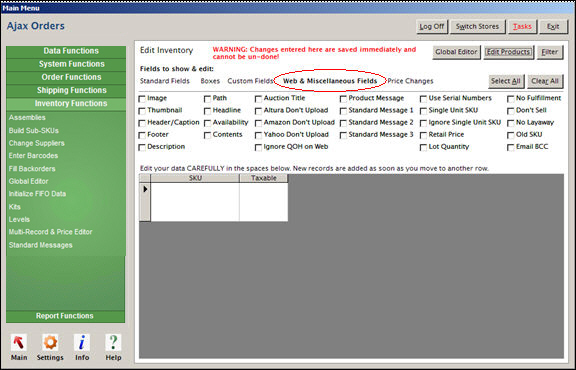This screenshot has width=576, height=370.
Task: Tick Altura Don't Upload checkbox
Action: point(259,111)
